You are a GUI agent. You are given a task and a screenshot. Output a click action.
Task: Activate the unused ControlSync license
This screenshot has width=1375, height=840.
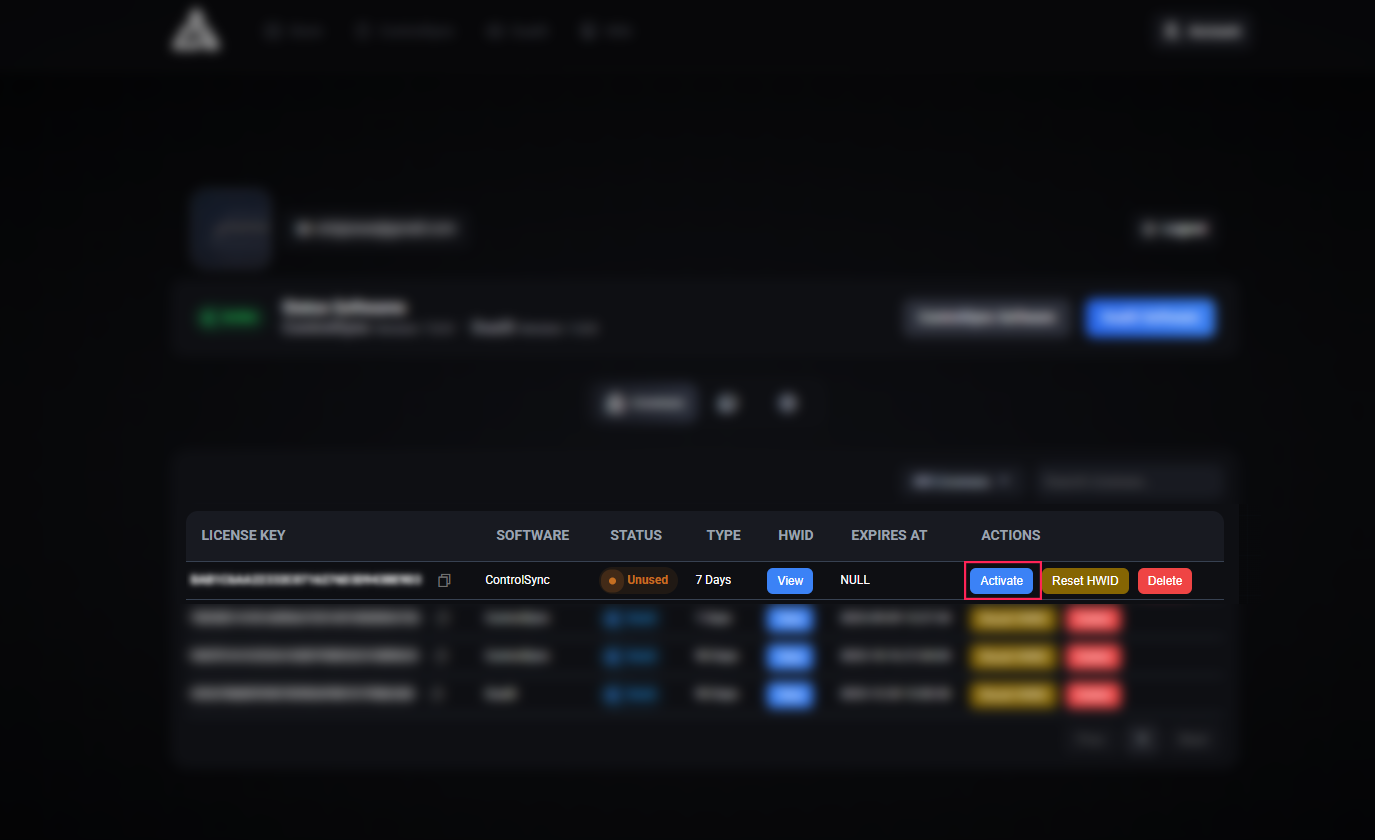pos(1001,581)
